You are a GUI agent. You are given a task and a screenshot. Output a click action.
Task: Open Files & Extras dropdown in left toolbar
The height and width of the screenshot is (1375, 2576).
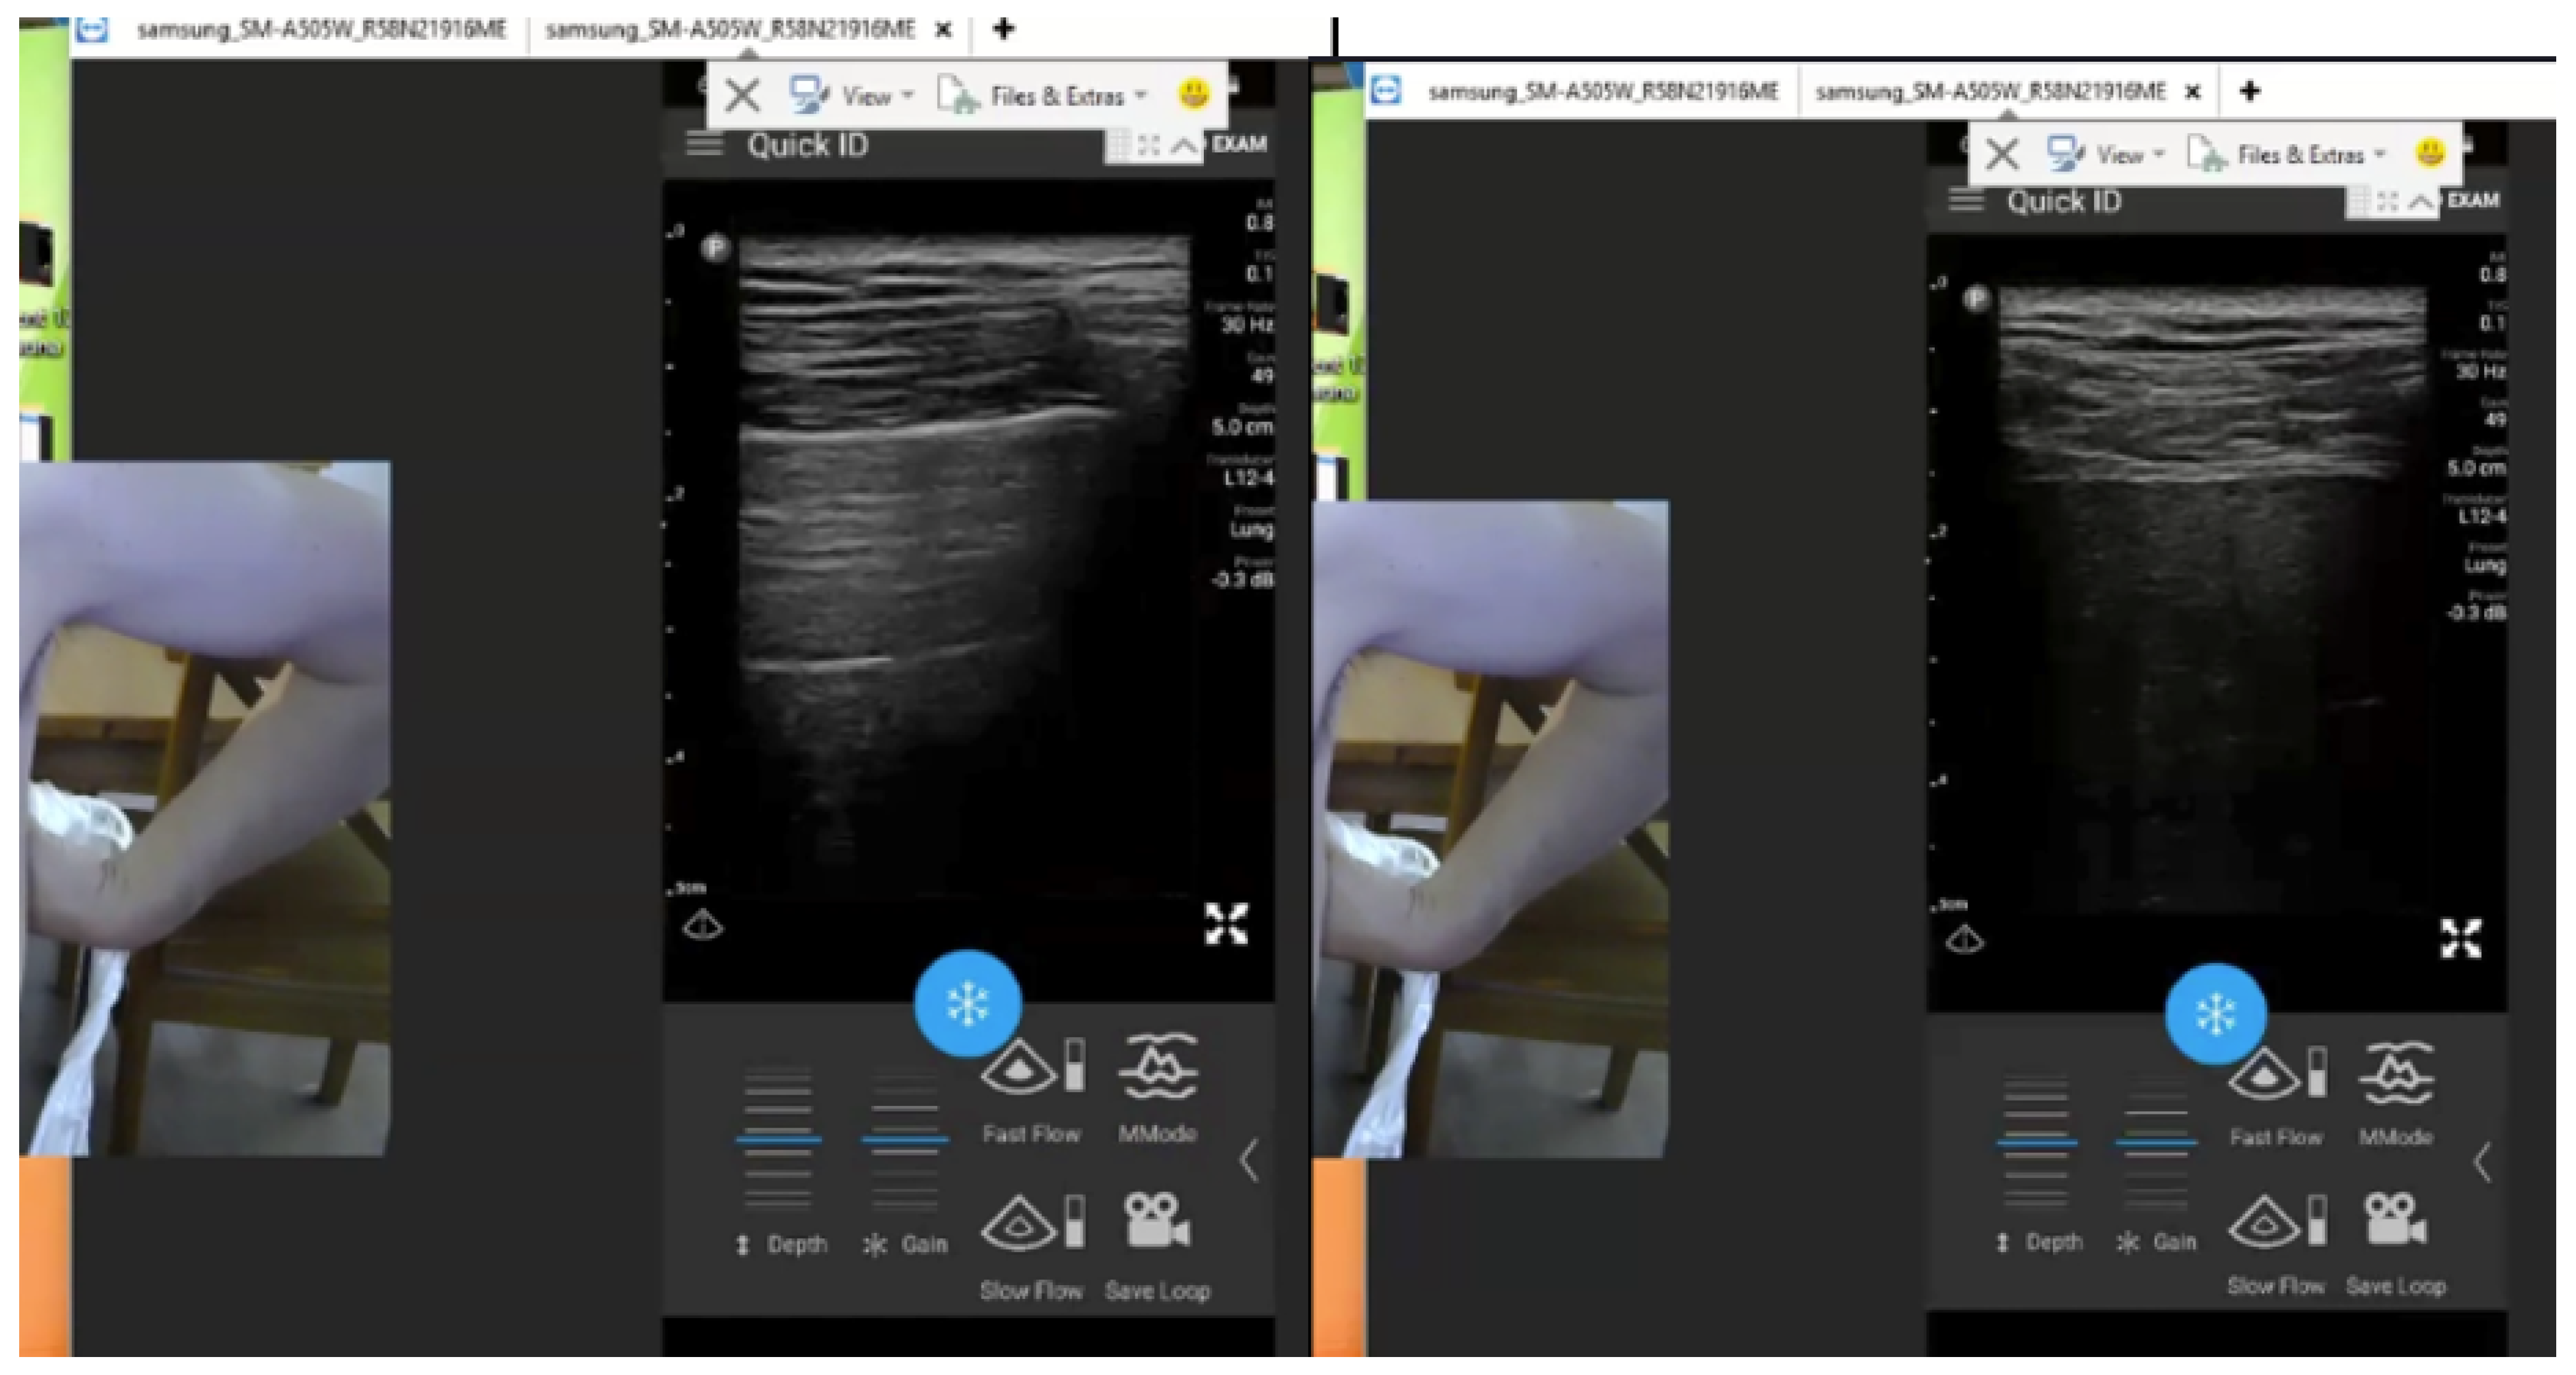[x=1043, y=95]
